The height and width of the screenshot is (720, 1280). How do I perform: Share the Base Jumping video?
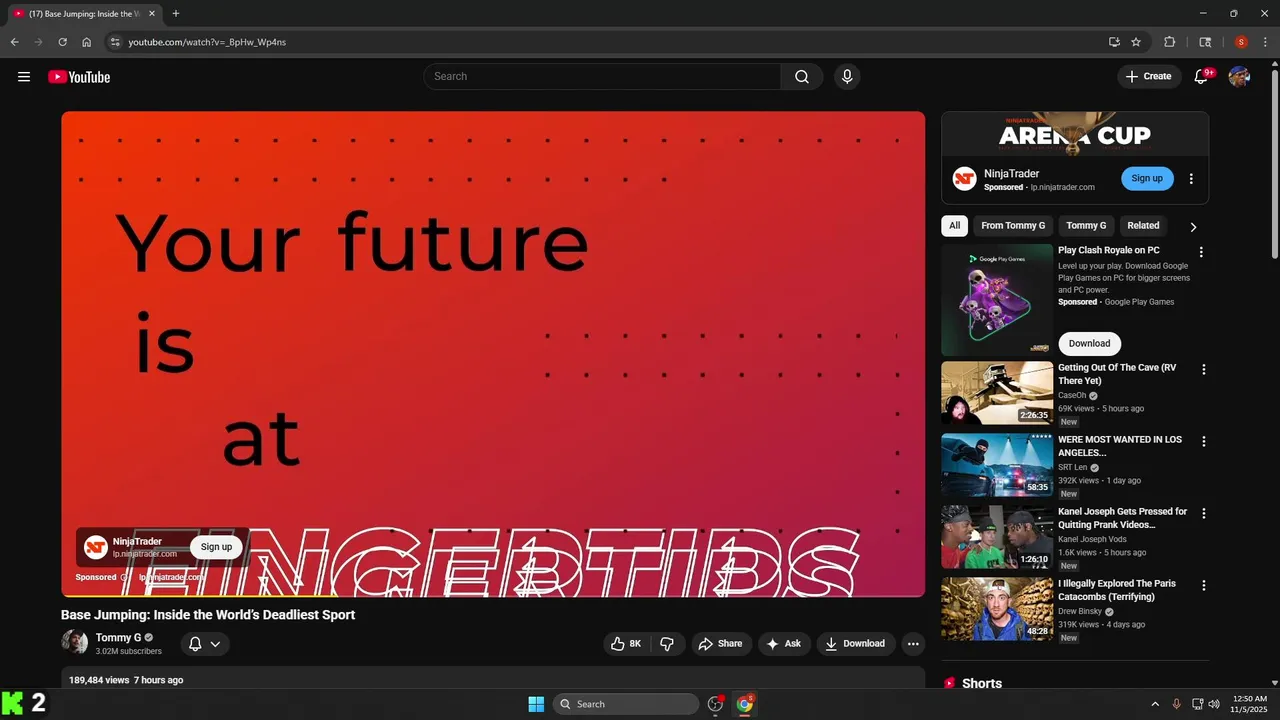click(720, 644)
